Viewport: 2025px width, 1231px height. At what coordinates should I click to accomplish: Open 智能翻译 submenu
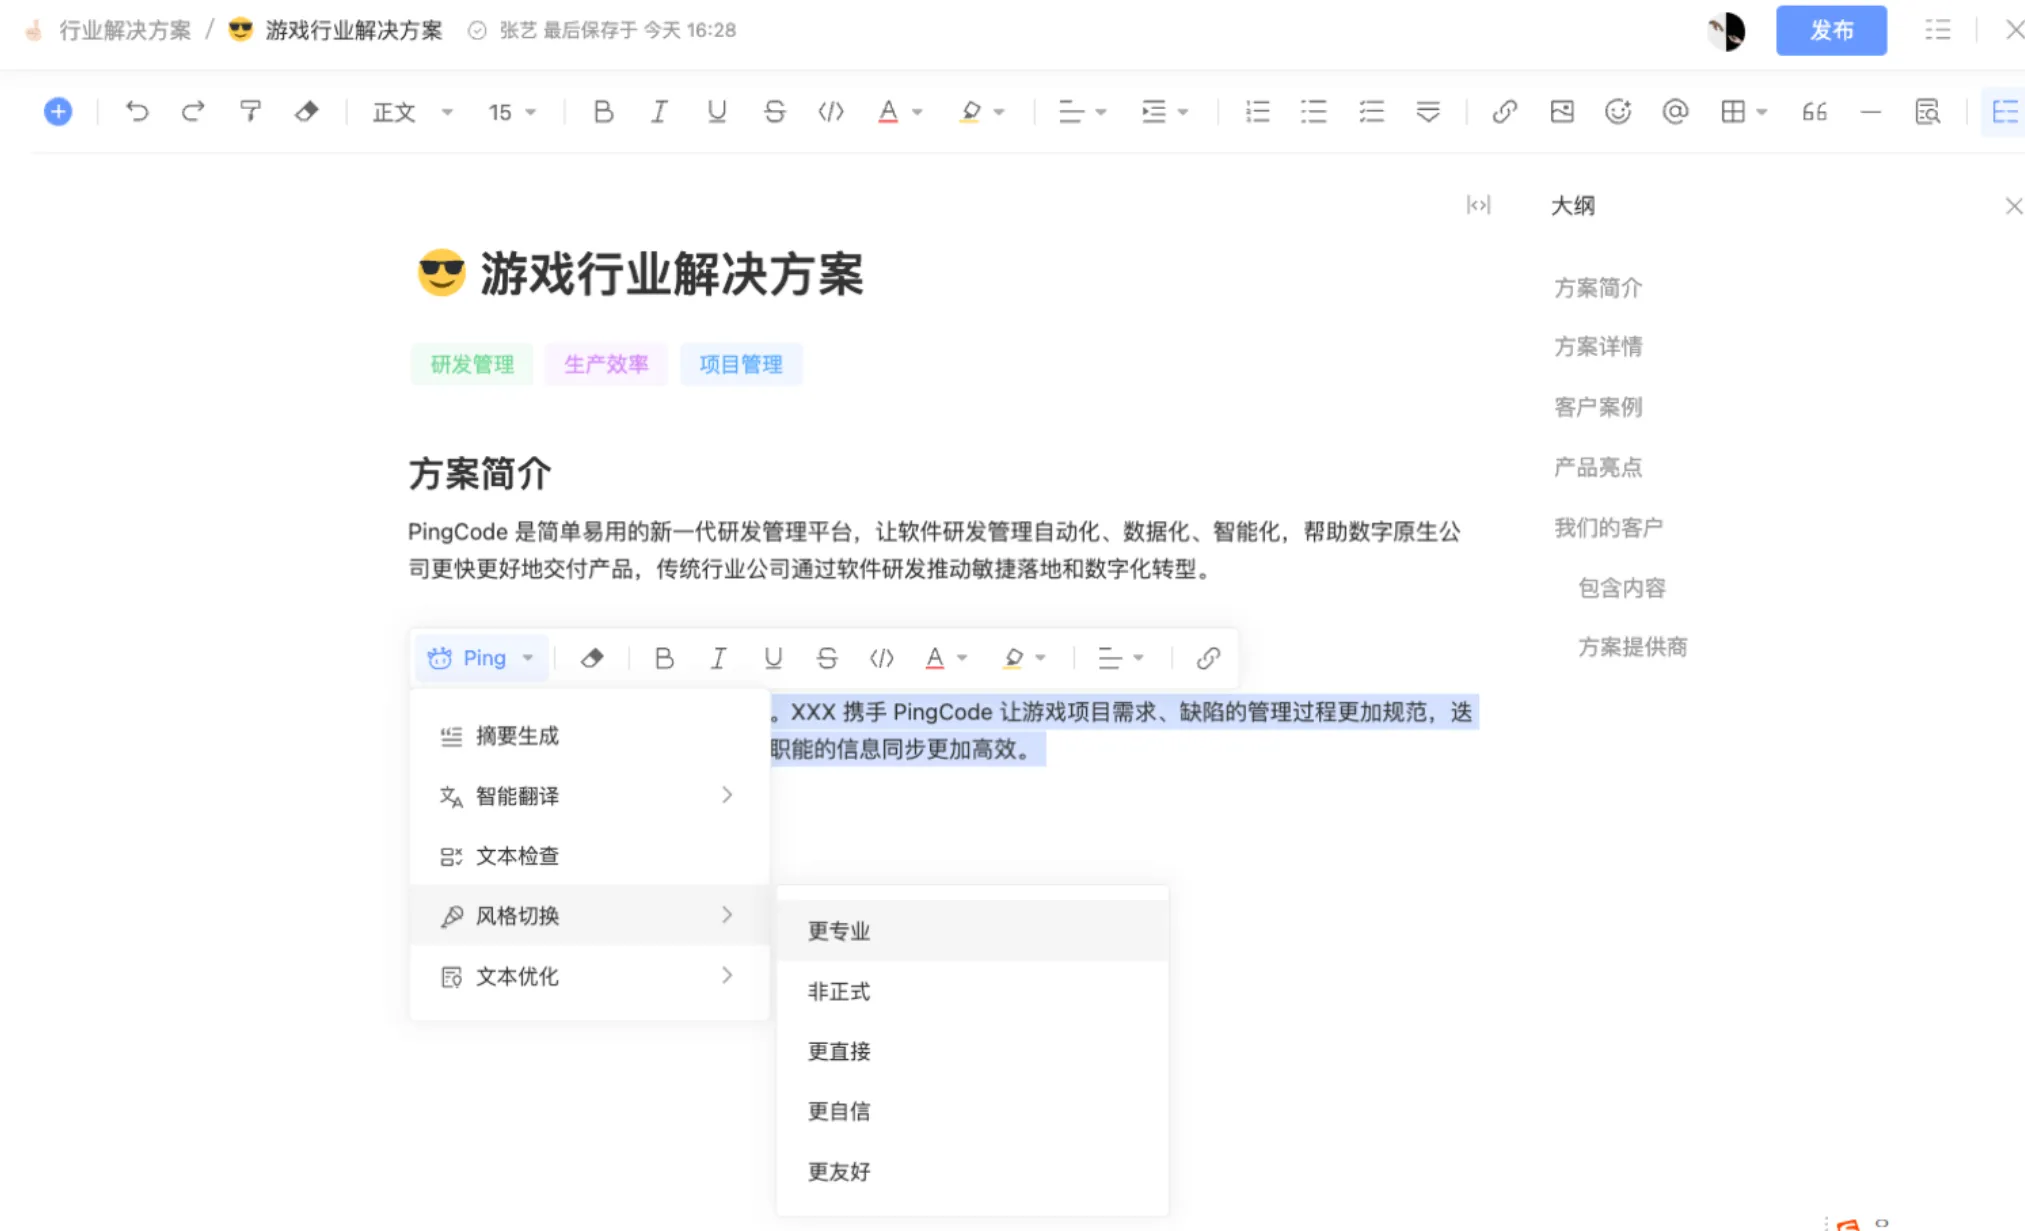point(589,796)
